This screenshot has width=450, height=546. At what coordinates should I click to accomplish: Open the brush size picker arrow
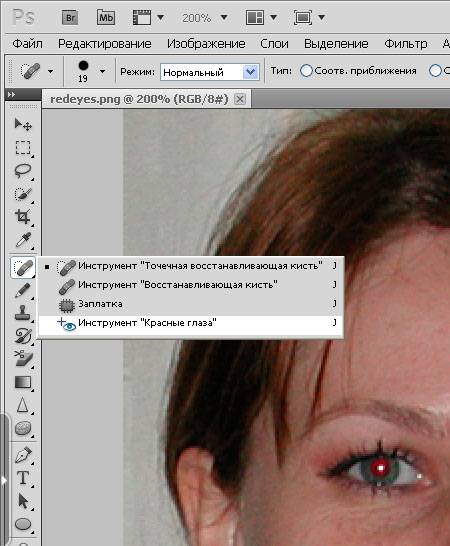(102, 71)
